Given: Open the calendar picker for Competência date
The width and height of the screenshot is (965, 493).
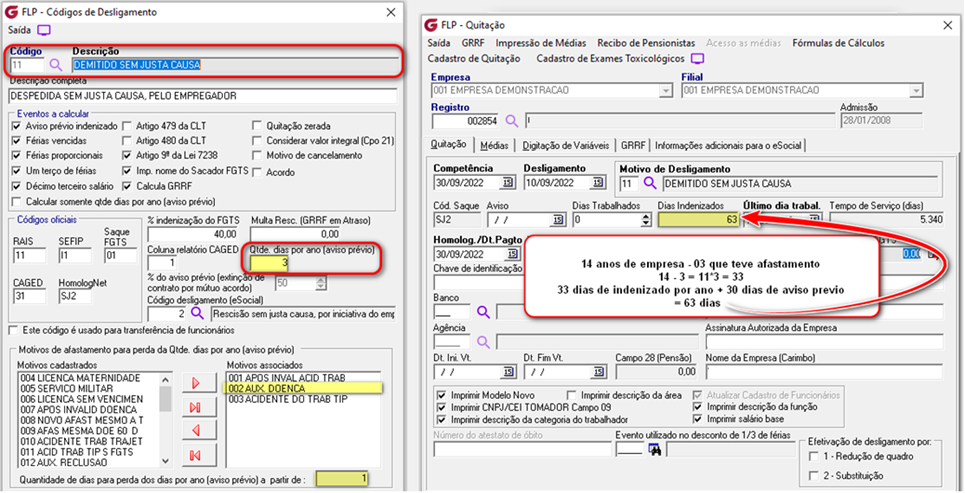Looking at the screenshot, I should (x=508, y=183).
